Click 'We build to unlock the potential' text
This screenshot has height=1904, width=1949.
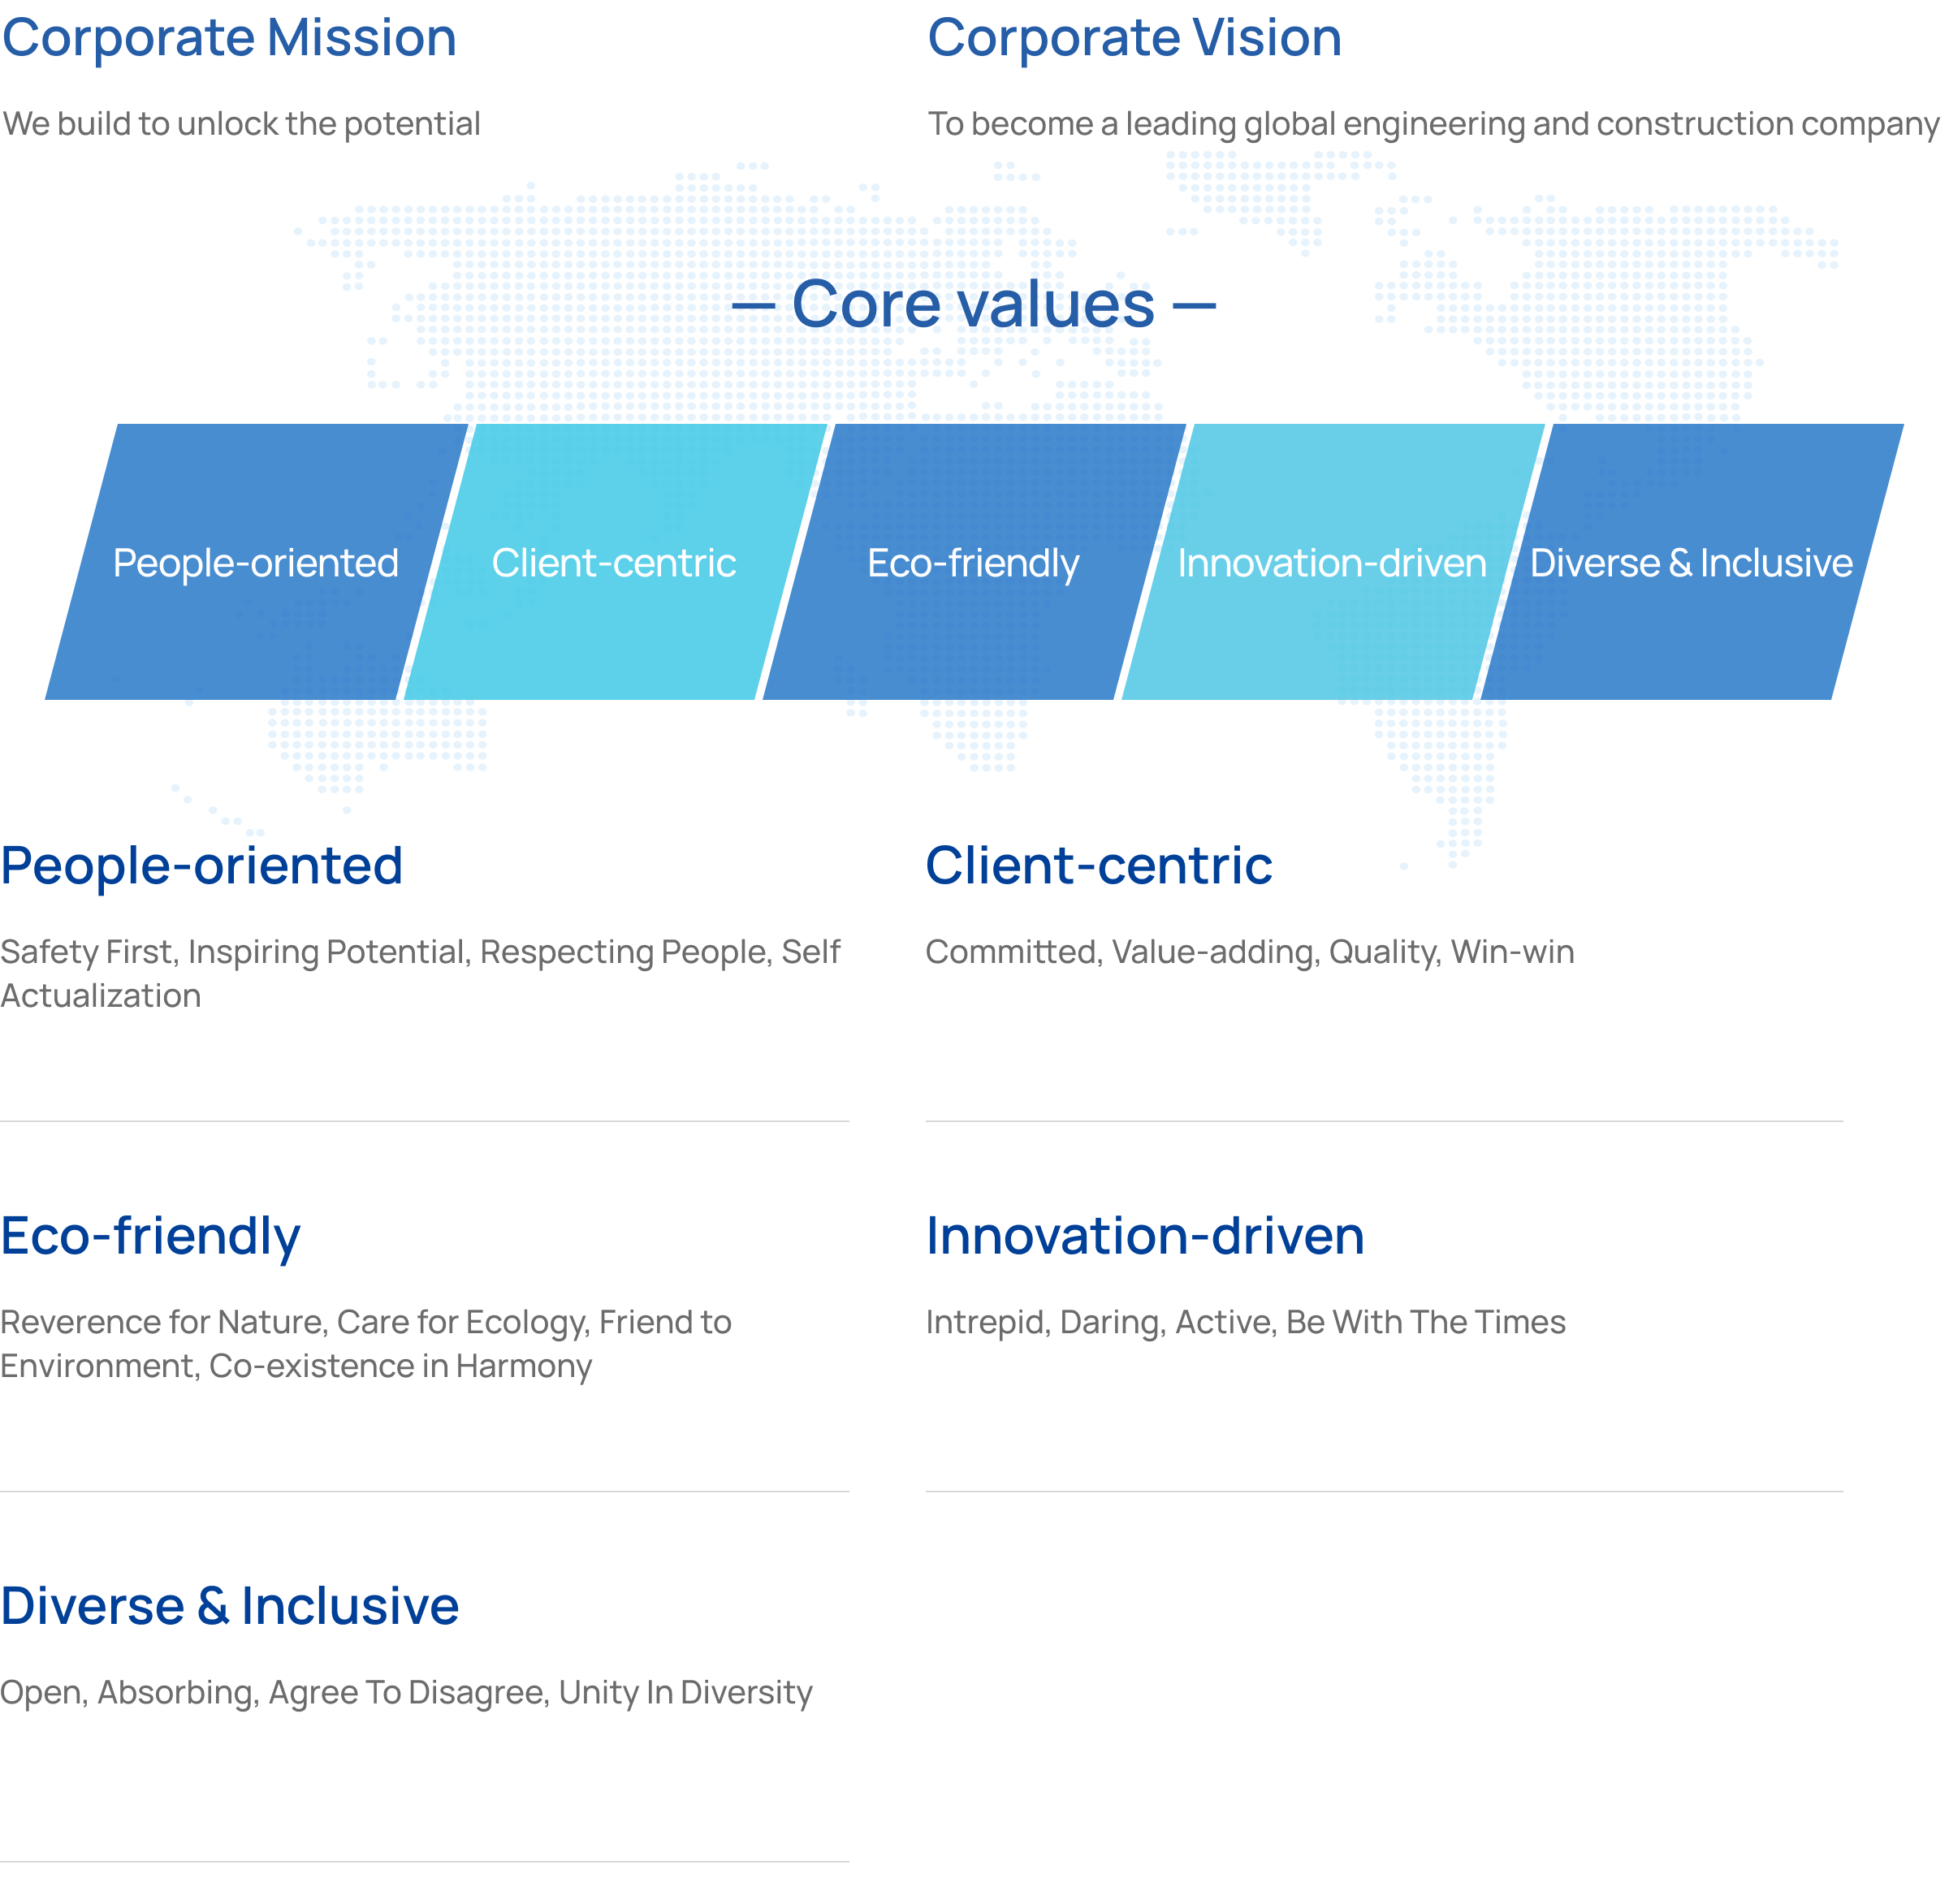click(241, 124)
